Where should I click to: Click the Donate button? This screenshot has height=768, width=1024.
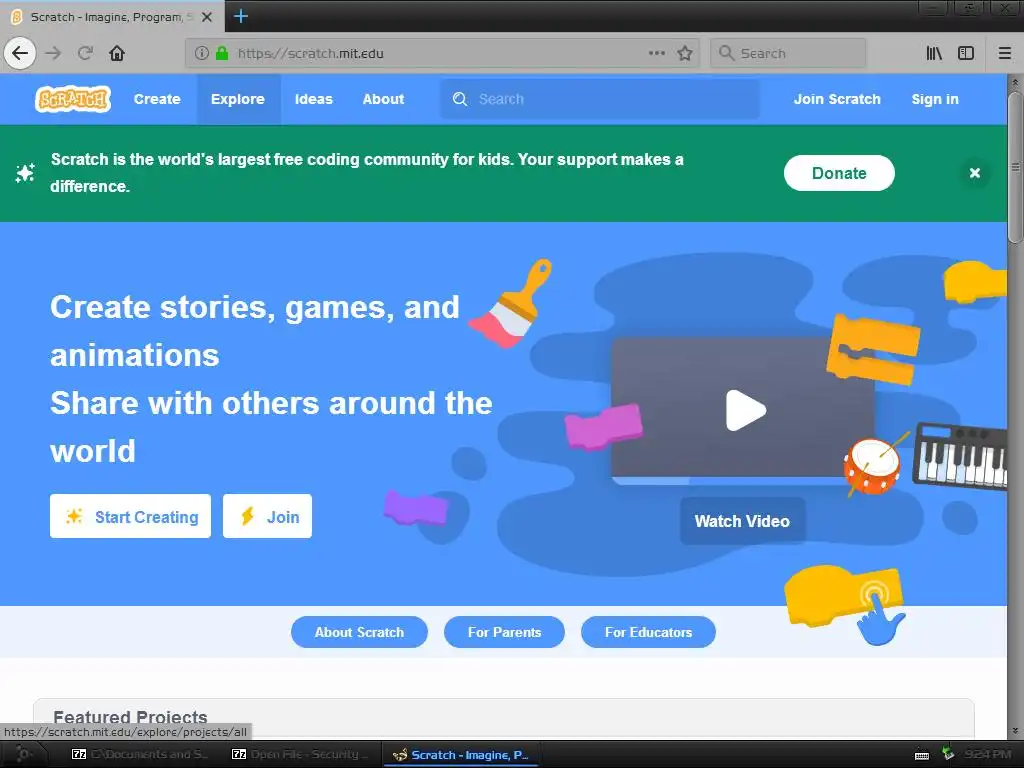(839, 173)
